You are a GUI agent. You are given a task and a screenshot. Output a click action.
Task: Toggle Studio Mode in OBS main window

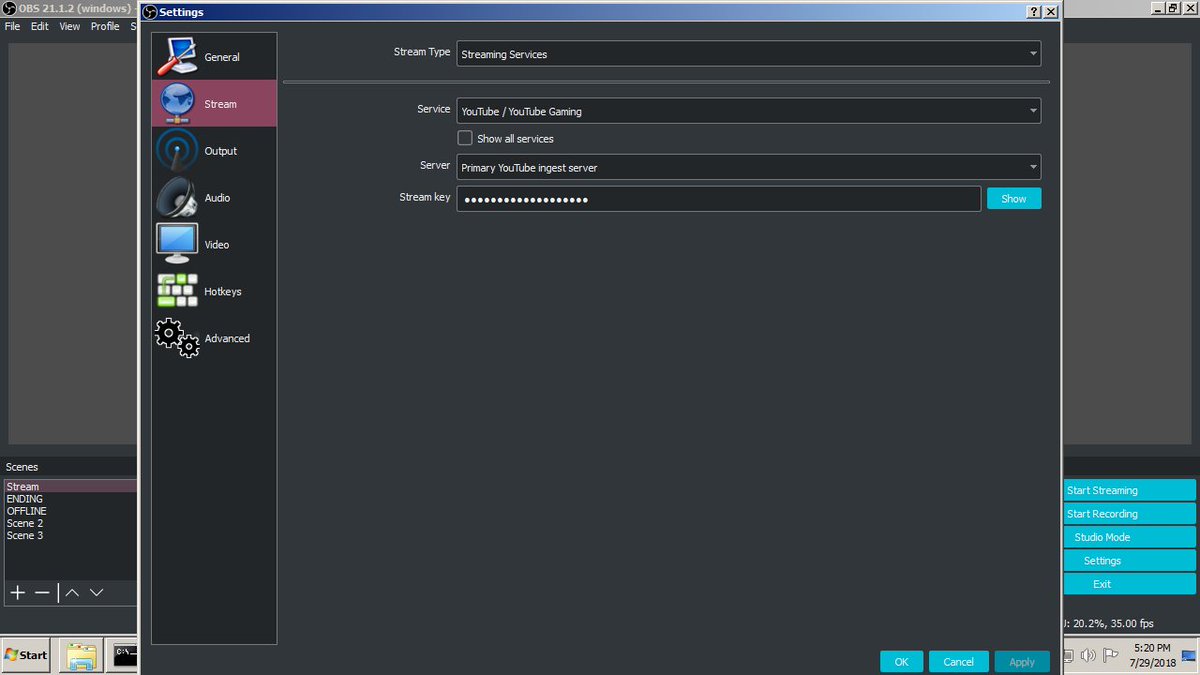pyautogui.click(x=1130, y=537)
